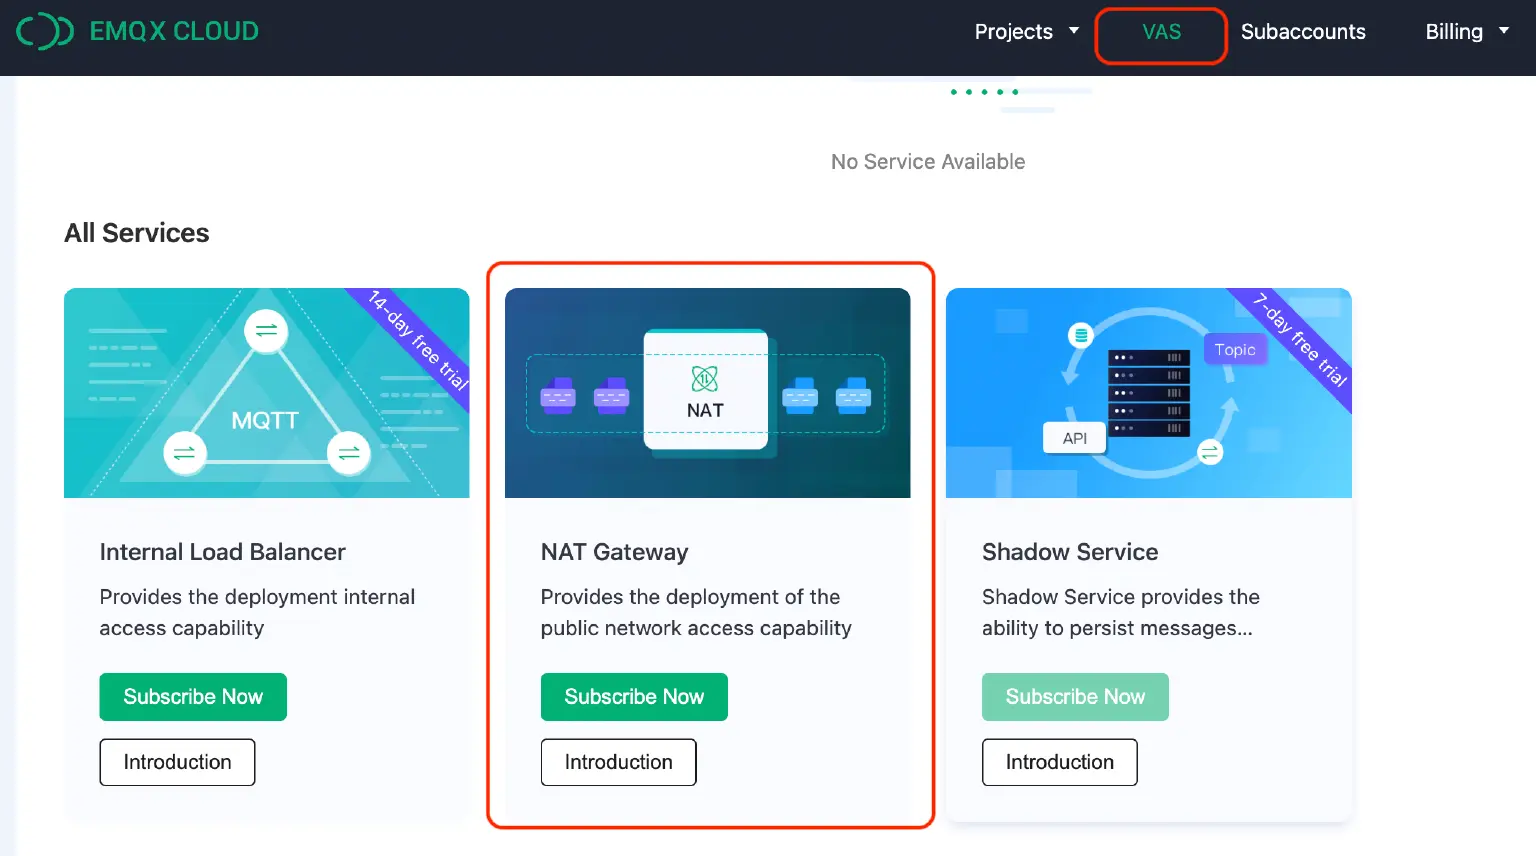Click the API badge on the Shadow Service illustration
This screenshot has height=856, width=1536.
[1073, 437]
